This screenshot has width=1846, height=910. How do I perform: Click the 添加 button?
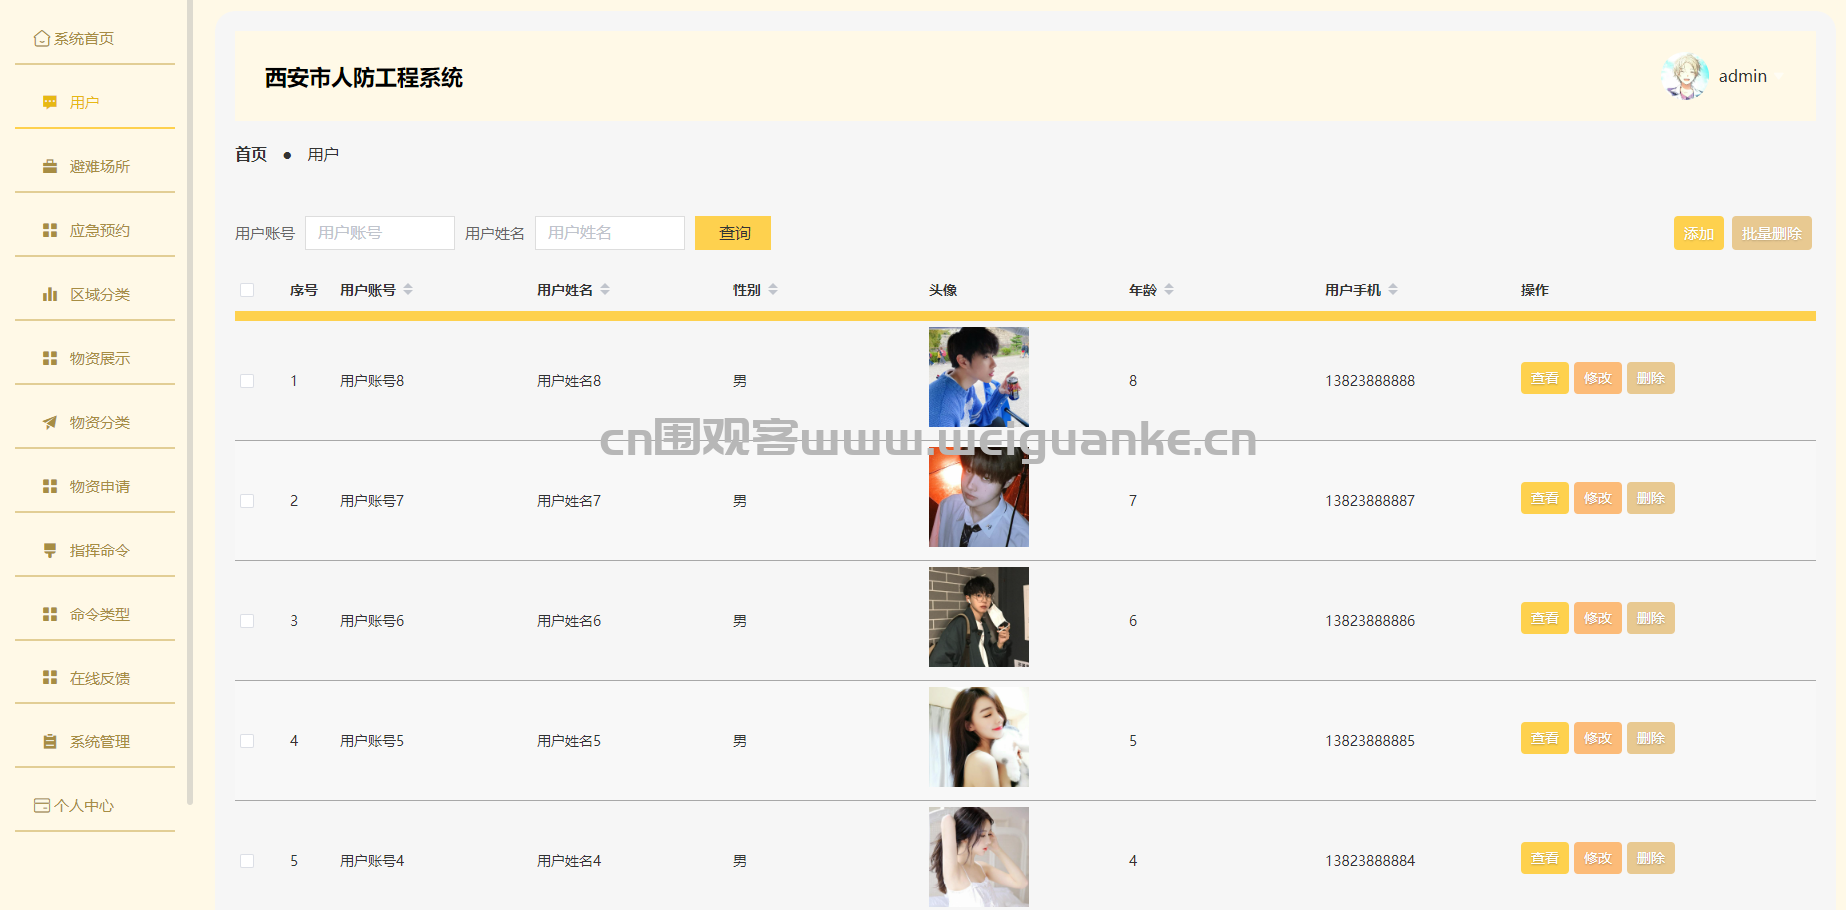tap(1698, 233)
